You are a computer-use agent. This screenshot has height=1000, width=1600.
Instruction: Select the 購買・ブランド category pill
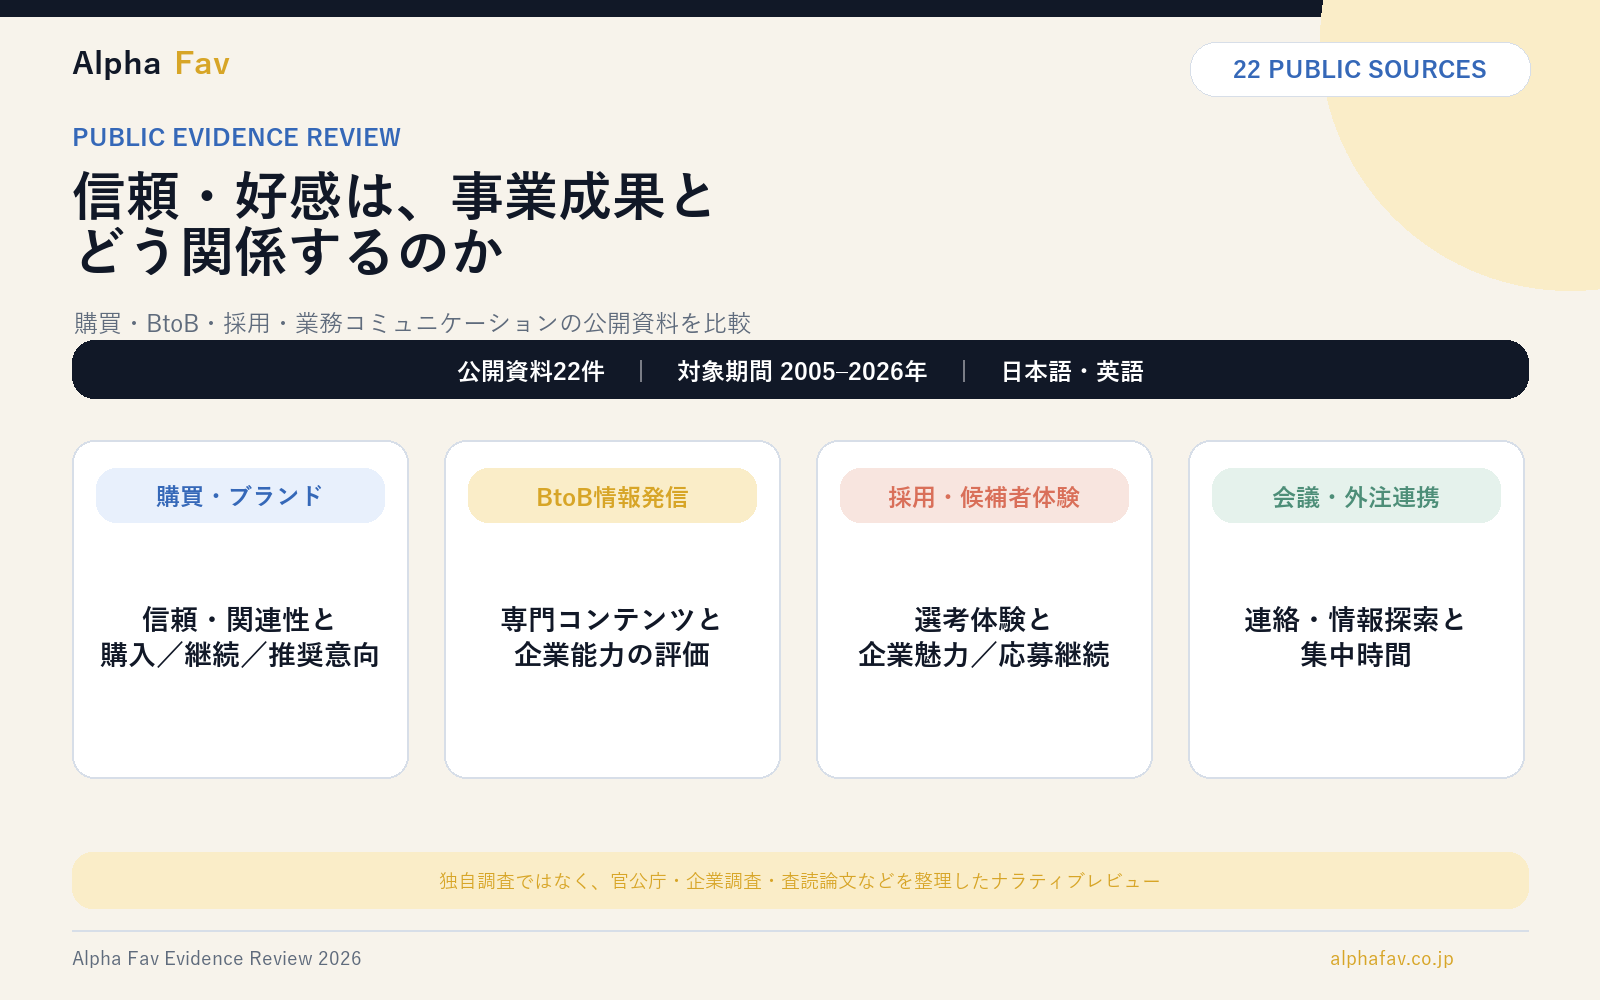click(240, 496)
